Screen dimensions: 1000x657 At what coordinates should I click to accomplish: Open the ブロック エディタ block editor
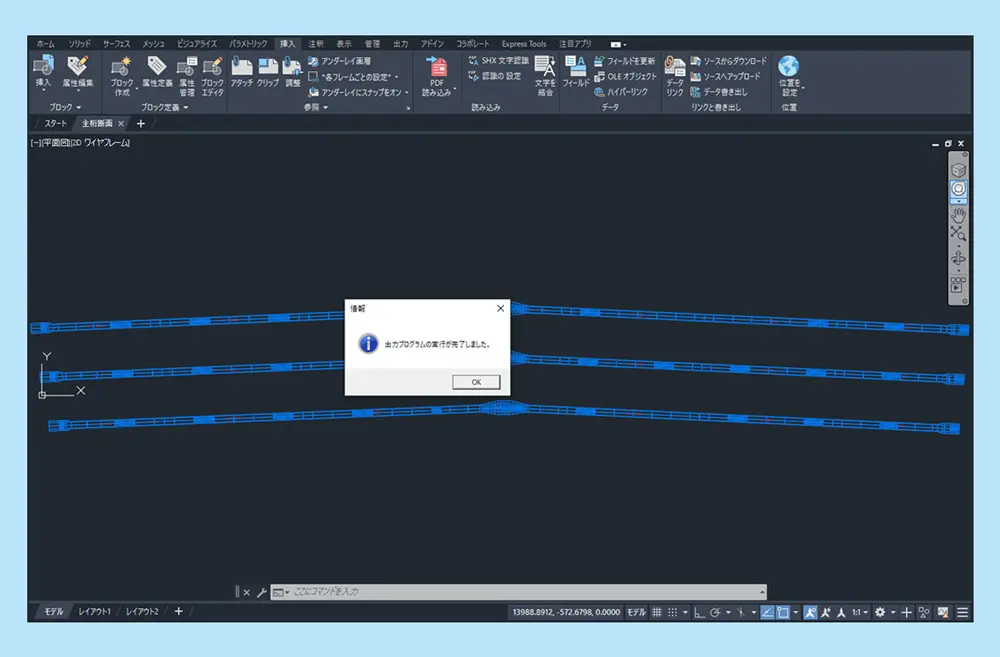pos(212,77)
